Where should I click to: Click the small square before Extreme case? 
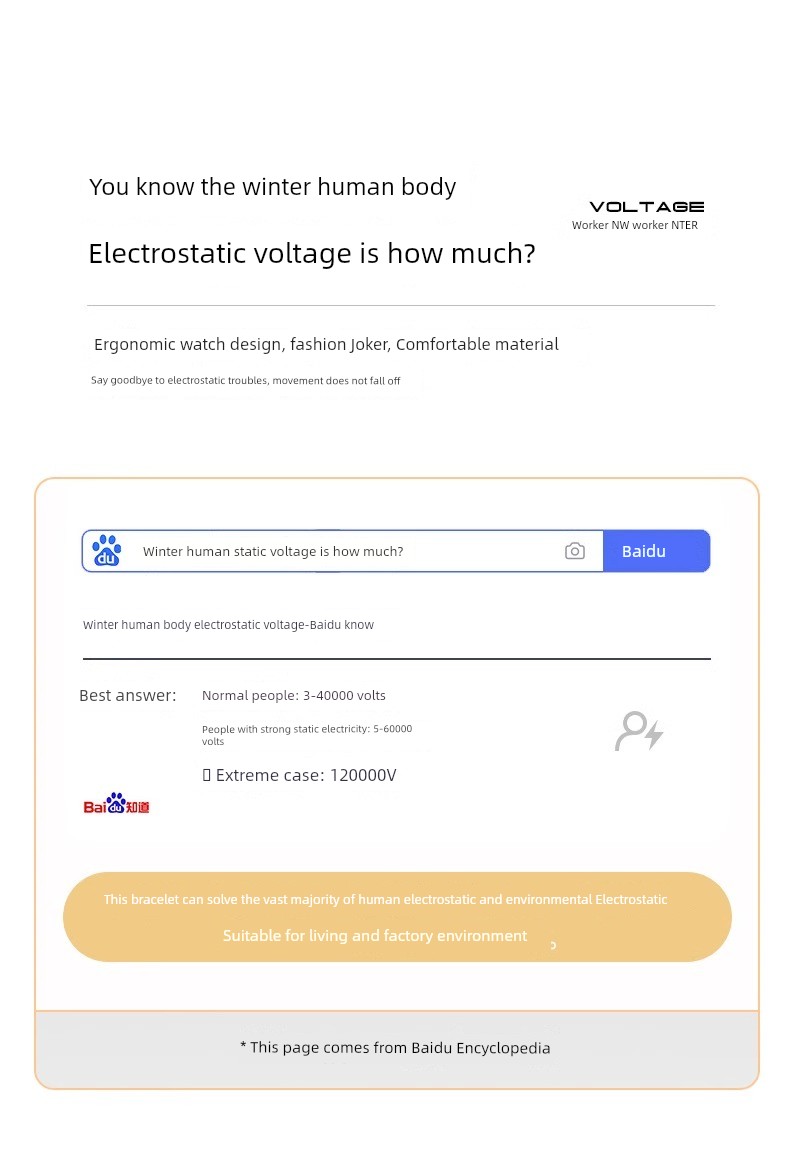(207, 775)
